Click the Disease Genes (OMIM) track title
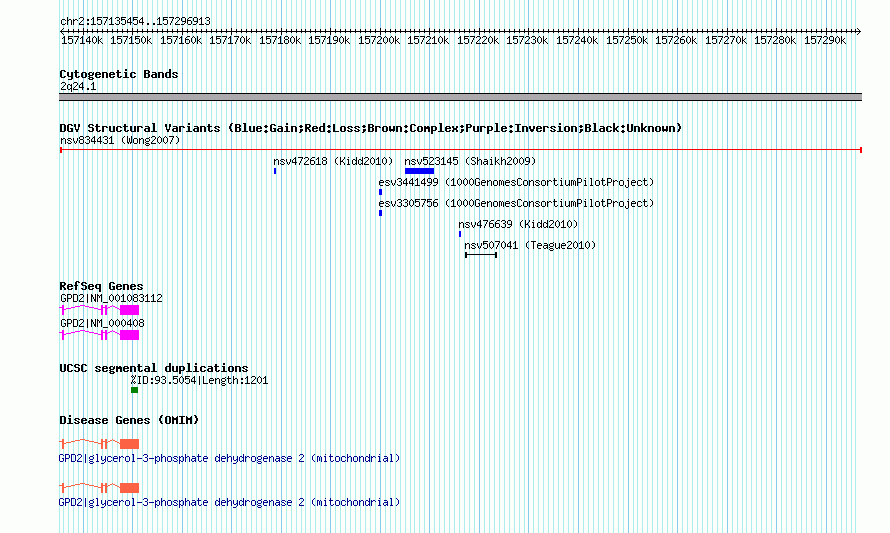Image resolution: width=890 pixels, height=533 pixels. tap(129, 420)
